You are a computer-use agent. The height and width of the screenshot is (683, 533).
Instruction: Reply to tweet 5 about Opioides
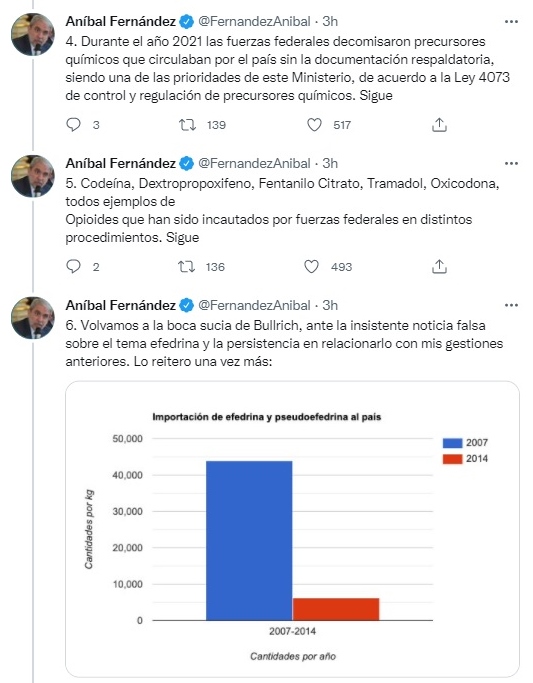pyautogui.click(x=73, y=267)
